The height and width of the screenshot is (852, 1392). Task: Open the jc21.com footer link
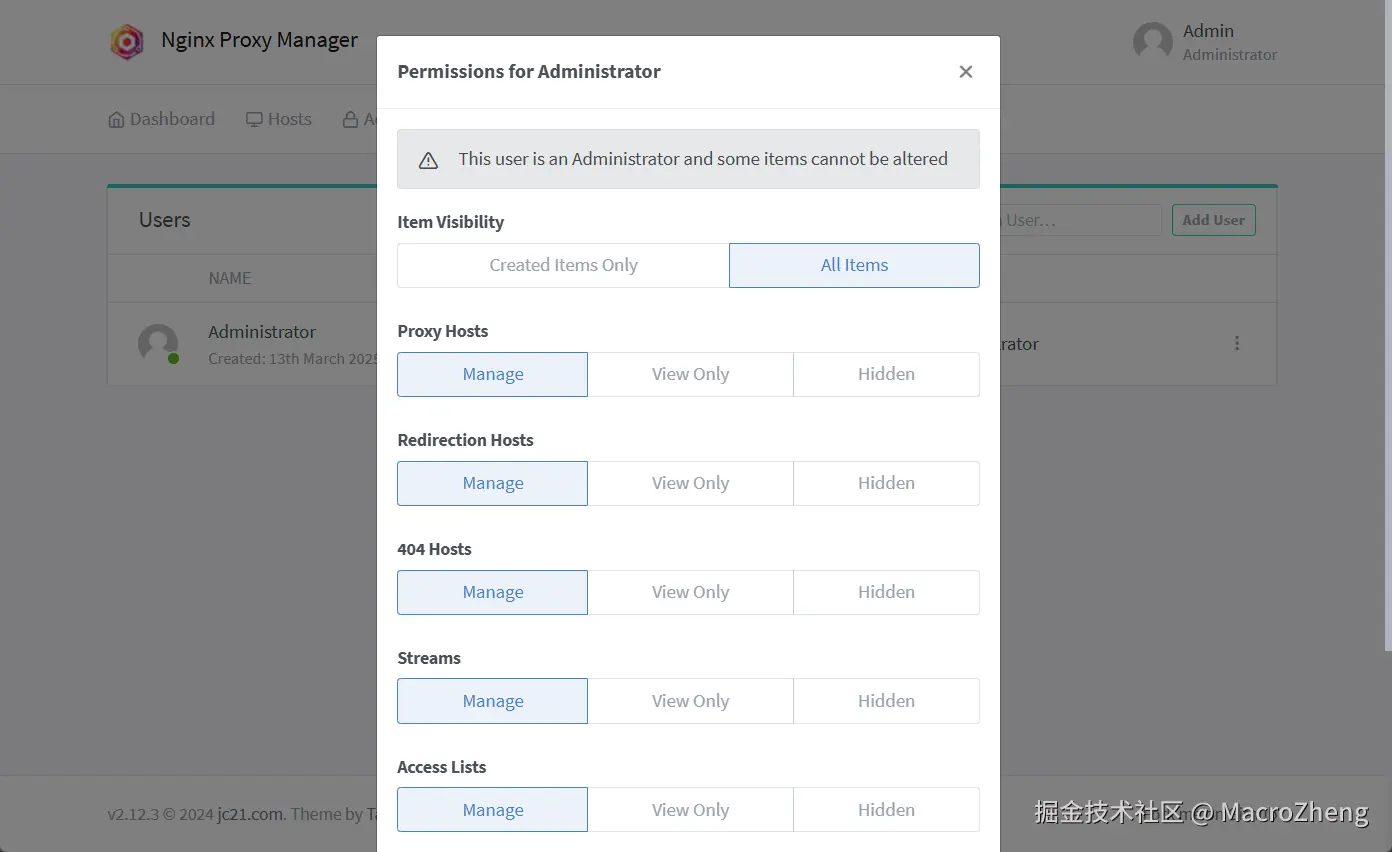click(250, 815)
